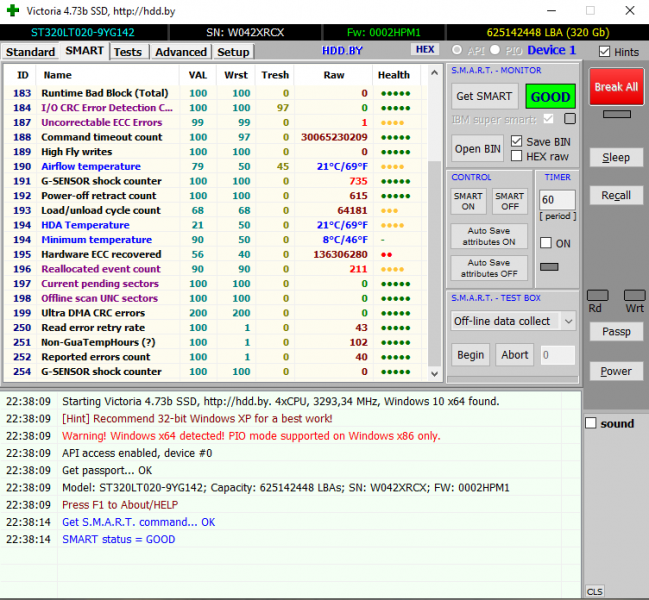The image size is (649, 600).
Task: Click the green GOOD status indicator
Action: coord(550,97)
